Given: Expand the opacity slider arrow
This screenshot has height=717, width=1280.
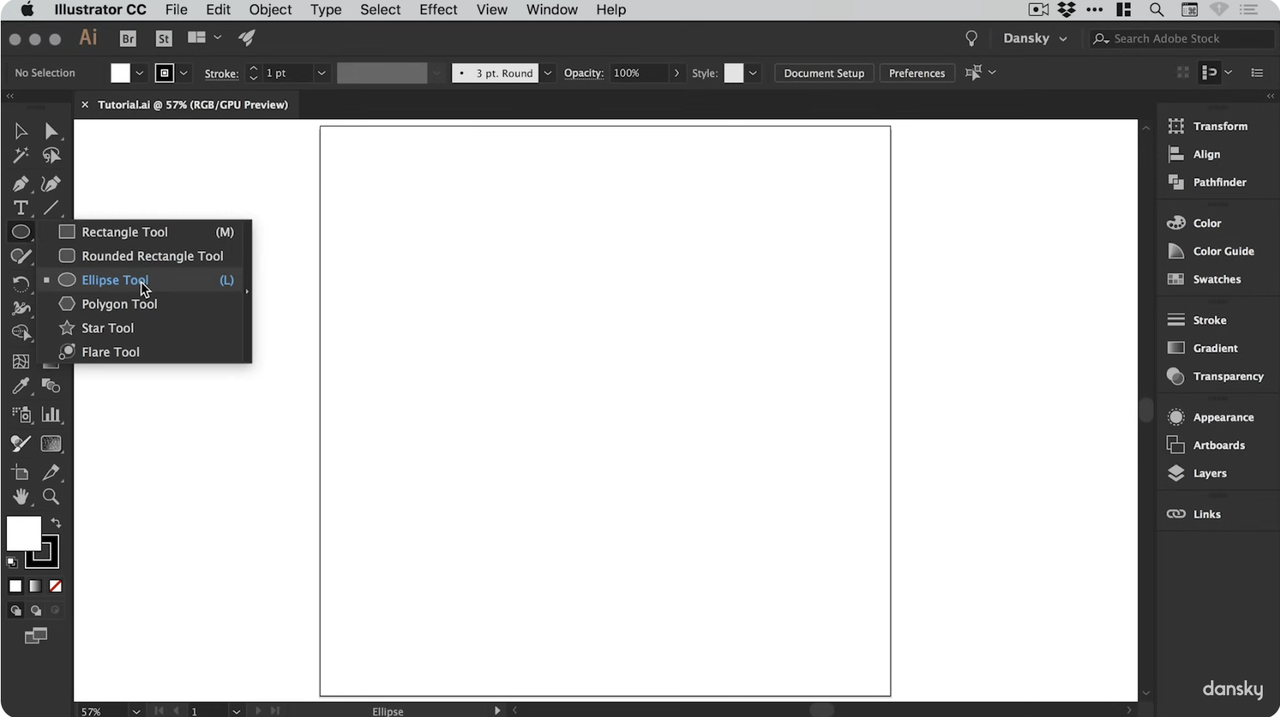Looking at the screenshot, I should pos(677,73).
